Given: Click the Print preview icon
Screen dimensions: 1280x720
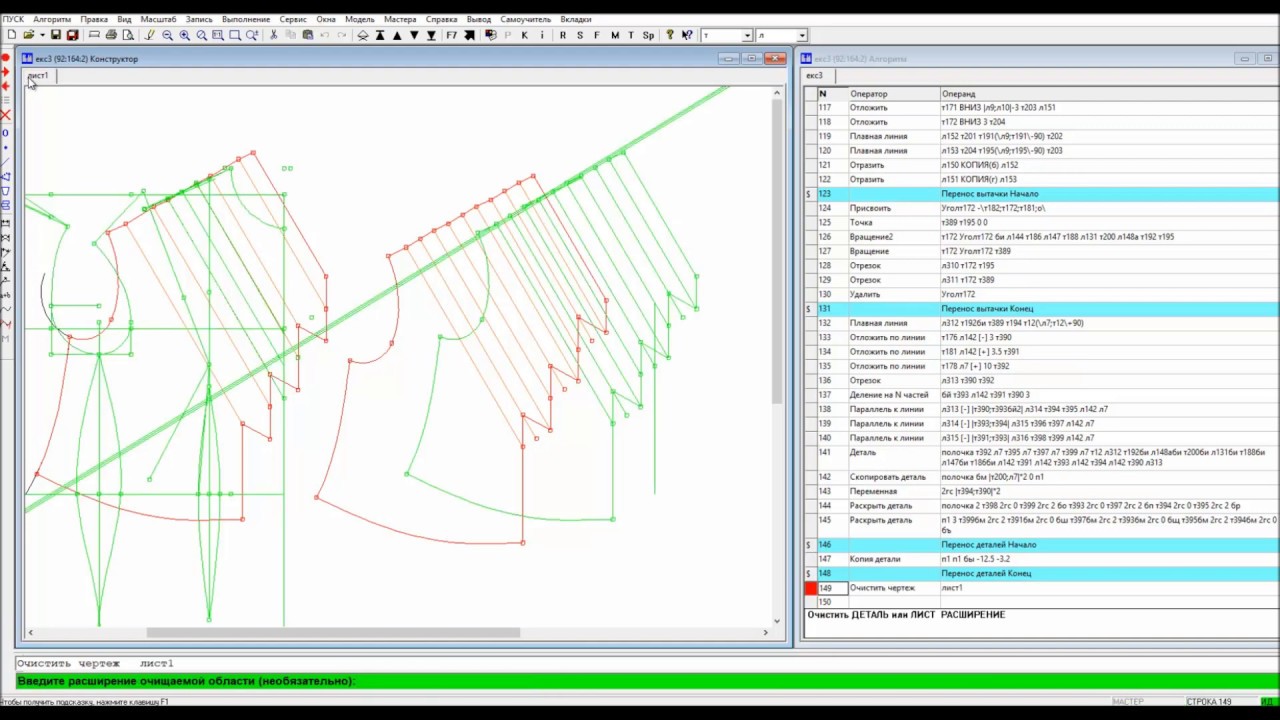Looking at the screenshot, I should coord(128,35).
